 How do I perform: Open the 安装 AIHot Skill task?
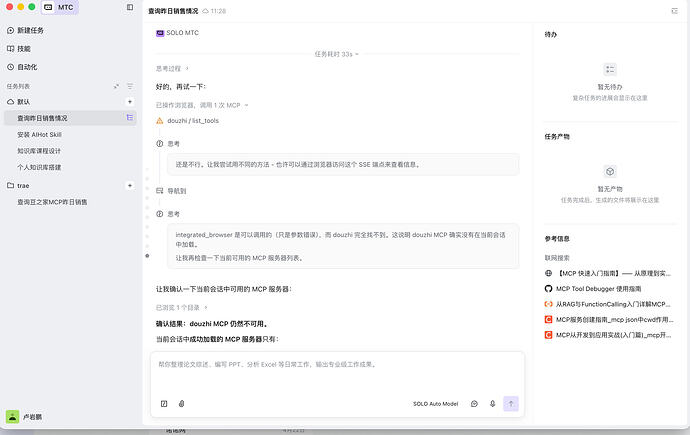[x=39, y=135]
